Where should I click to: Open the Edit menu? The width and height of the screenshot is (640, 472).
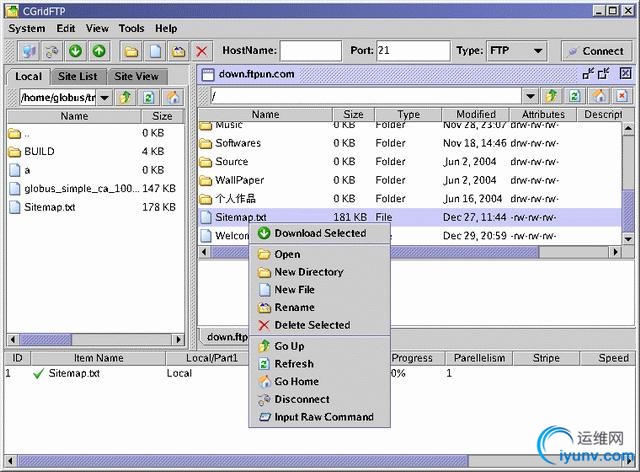coord(66,29)
